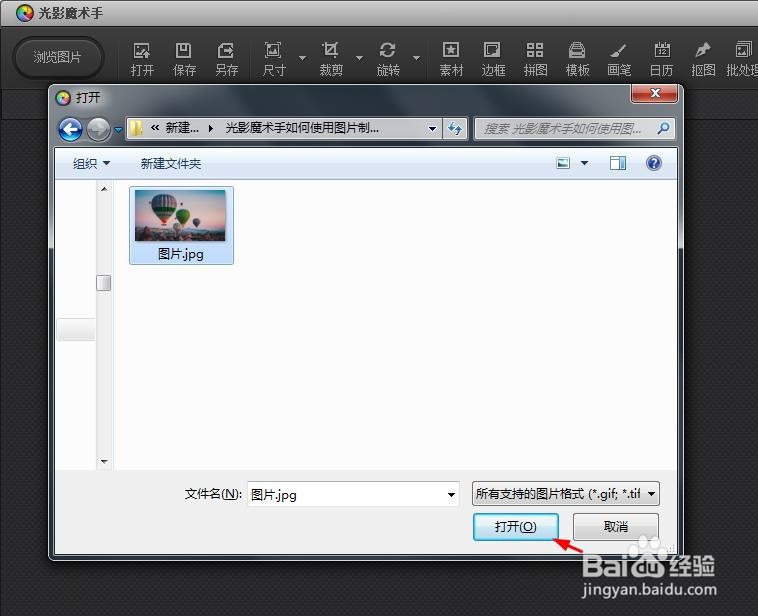Image resolution: width=758 pixels, height=616 pixels.
Task: Click the 另存 (Save As) toolbar icon
Action: (226, 59)
